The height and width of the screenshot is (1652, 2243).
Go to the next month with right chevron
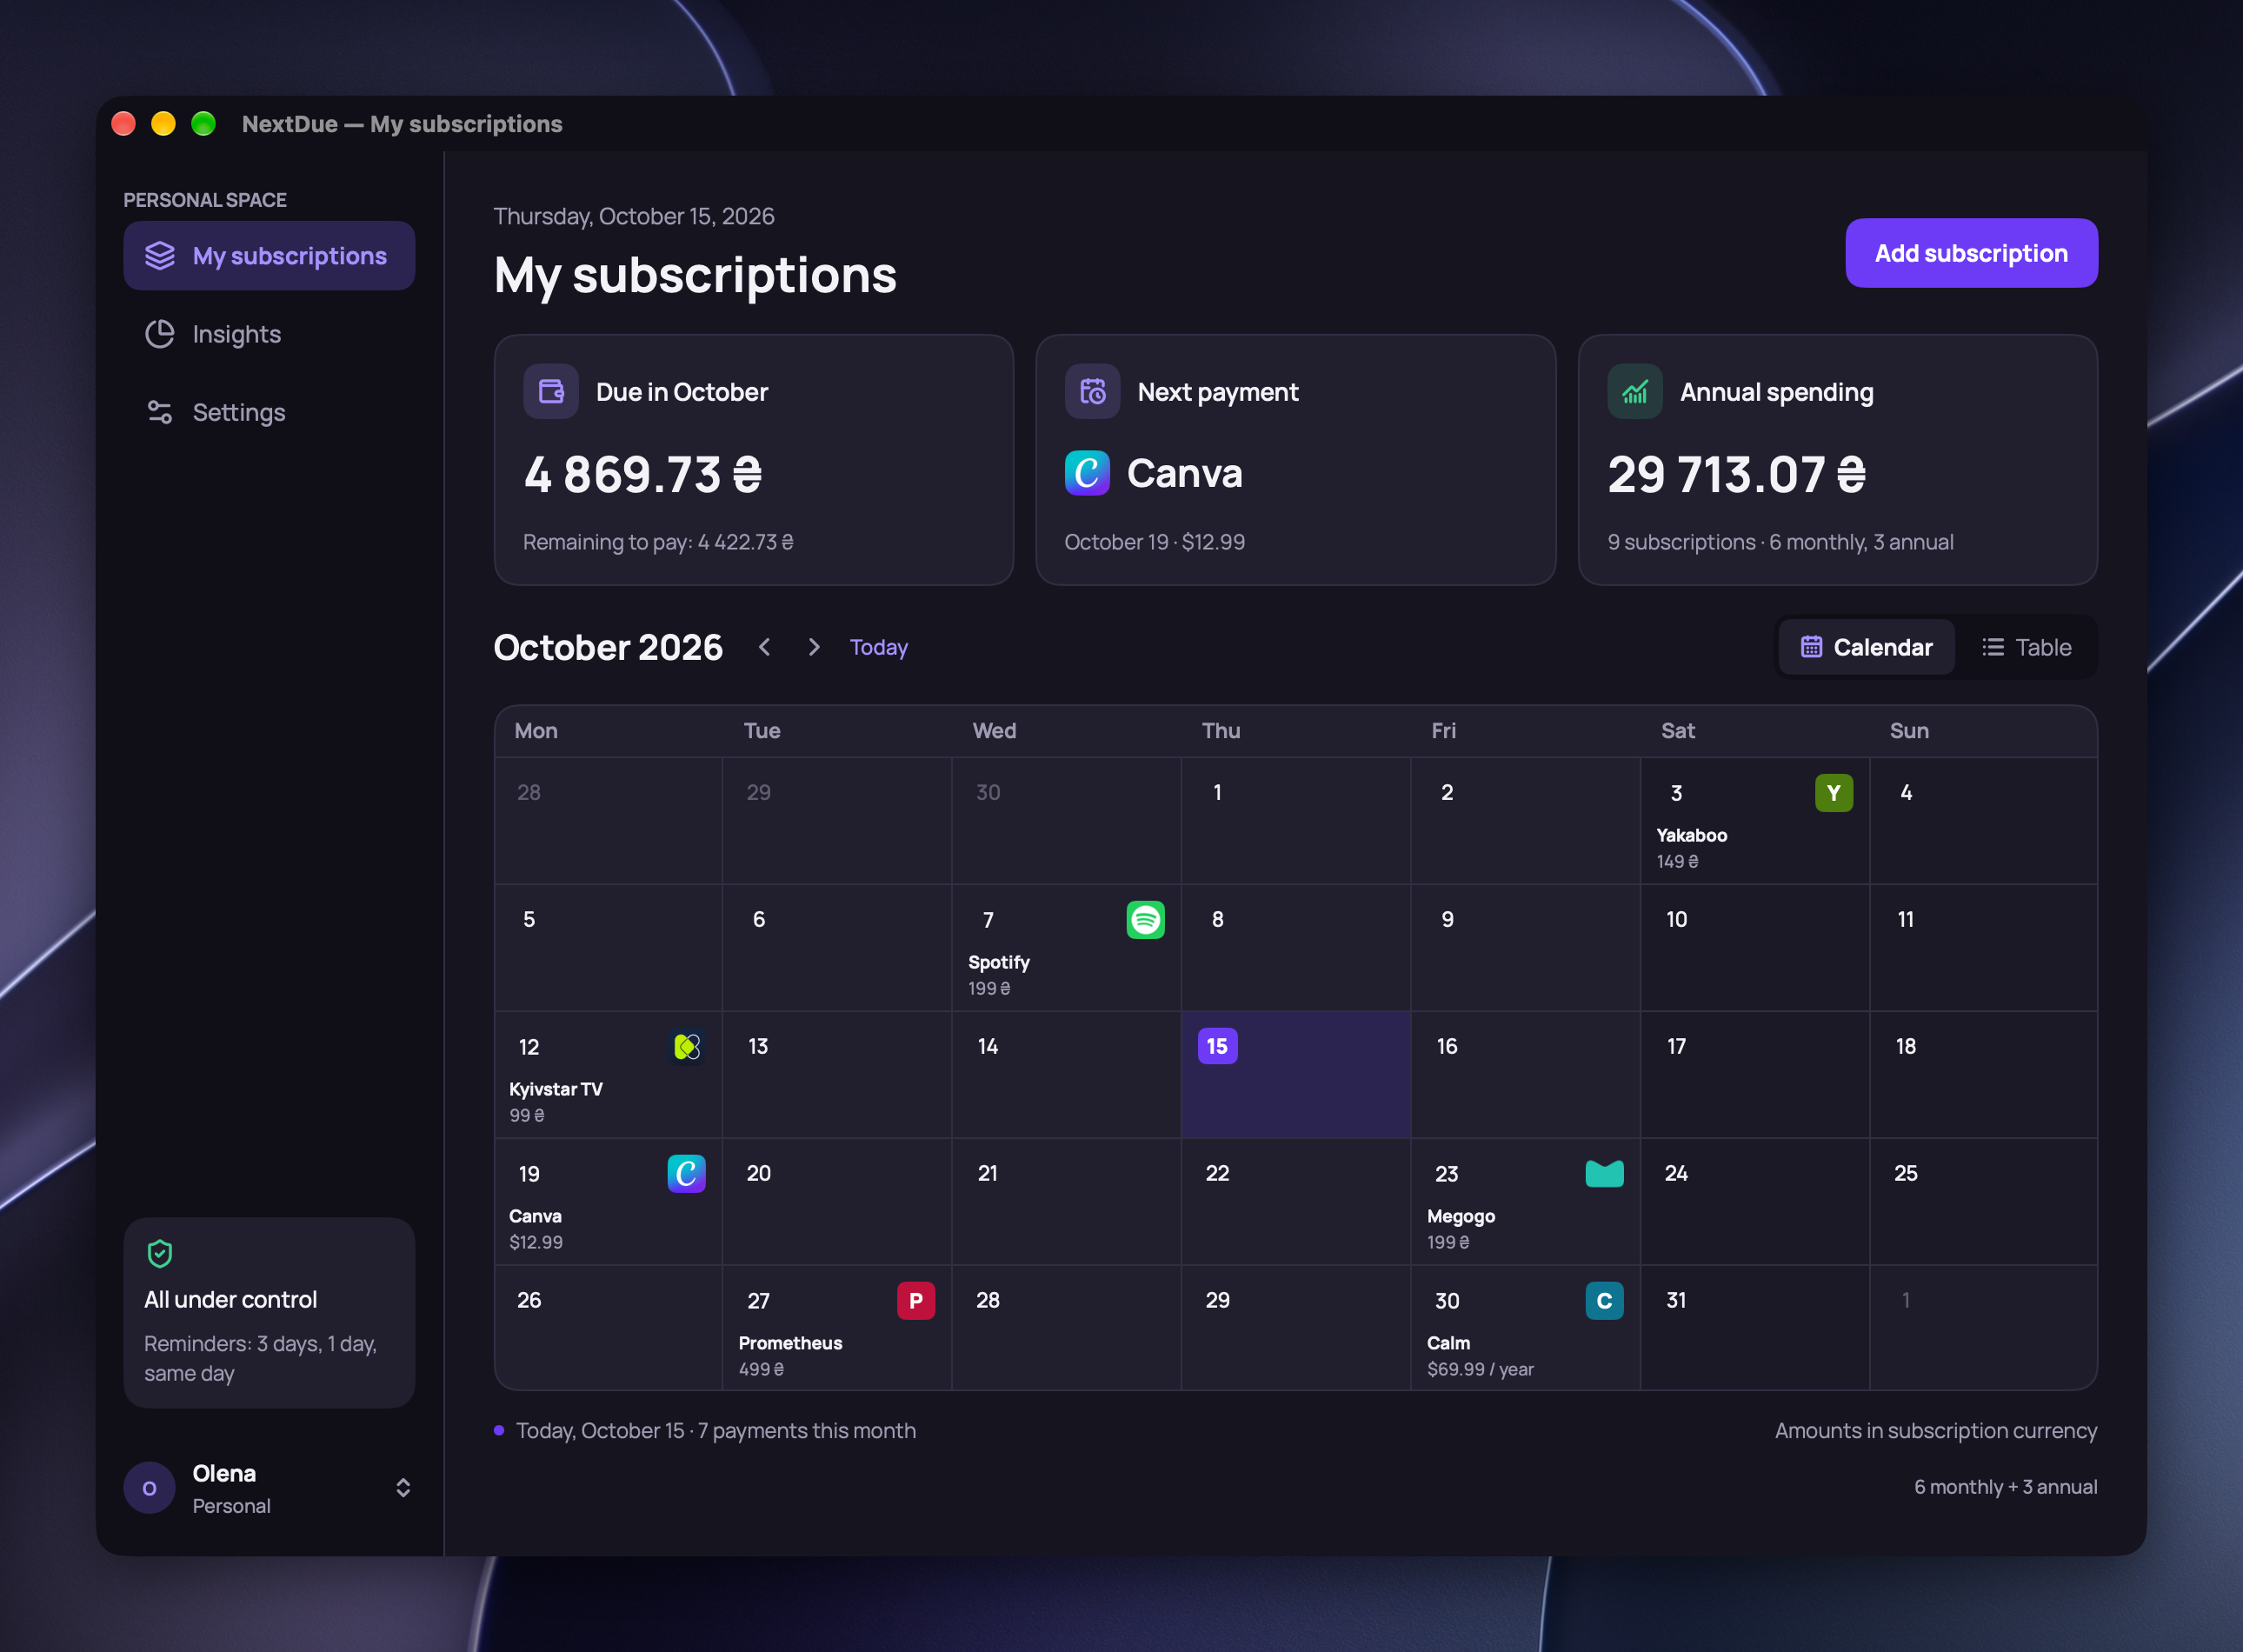point(814,647)
